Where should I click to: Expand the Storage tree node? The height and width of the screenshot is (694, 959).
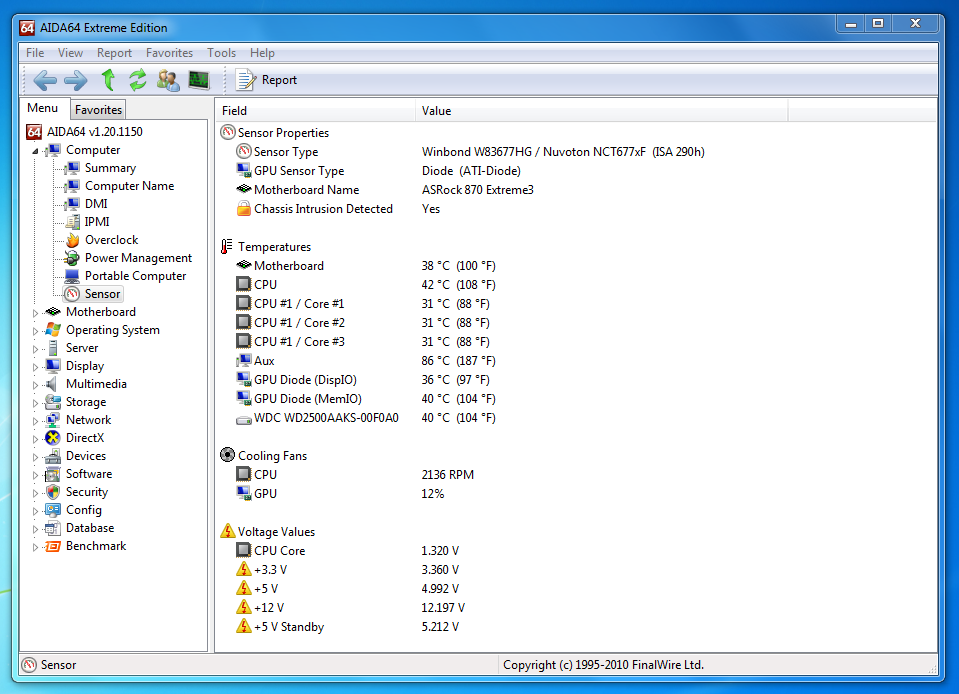(x=37, y=403)
